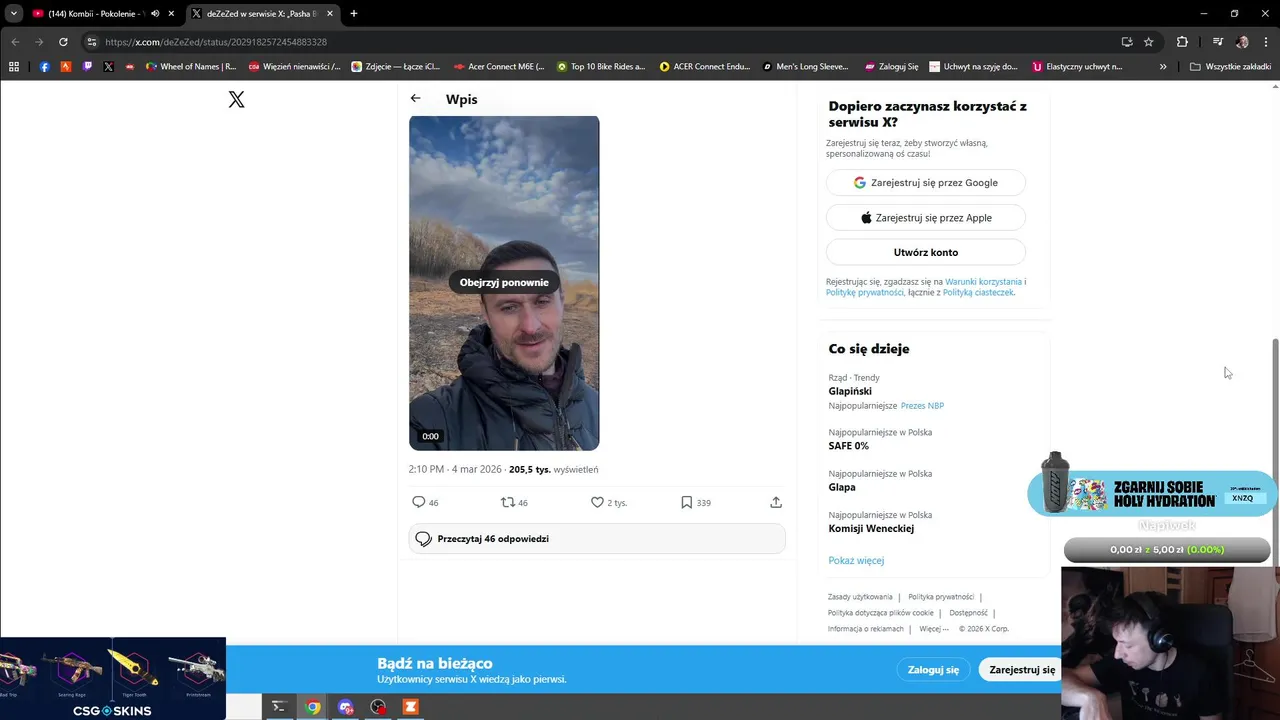The width and height of the screenshot is (1280, 720).
Task: Open the Discord taskbar icon
Action: (346, 707)
